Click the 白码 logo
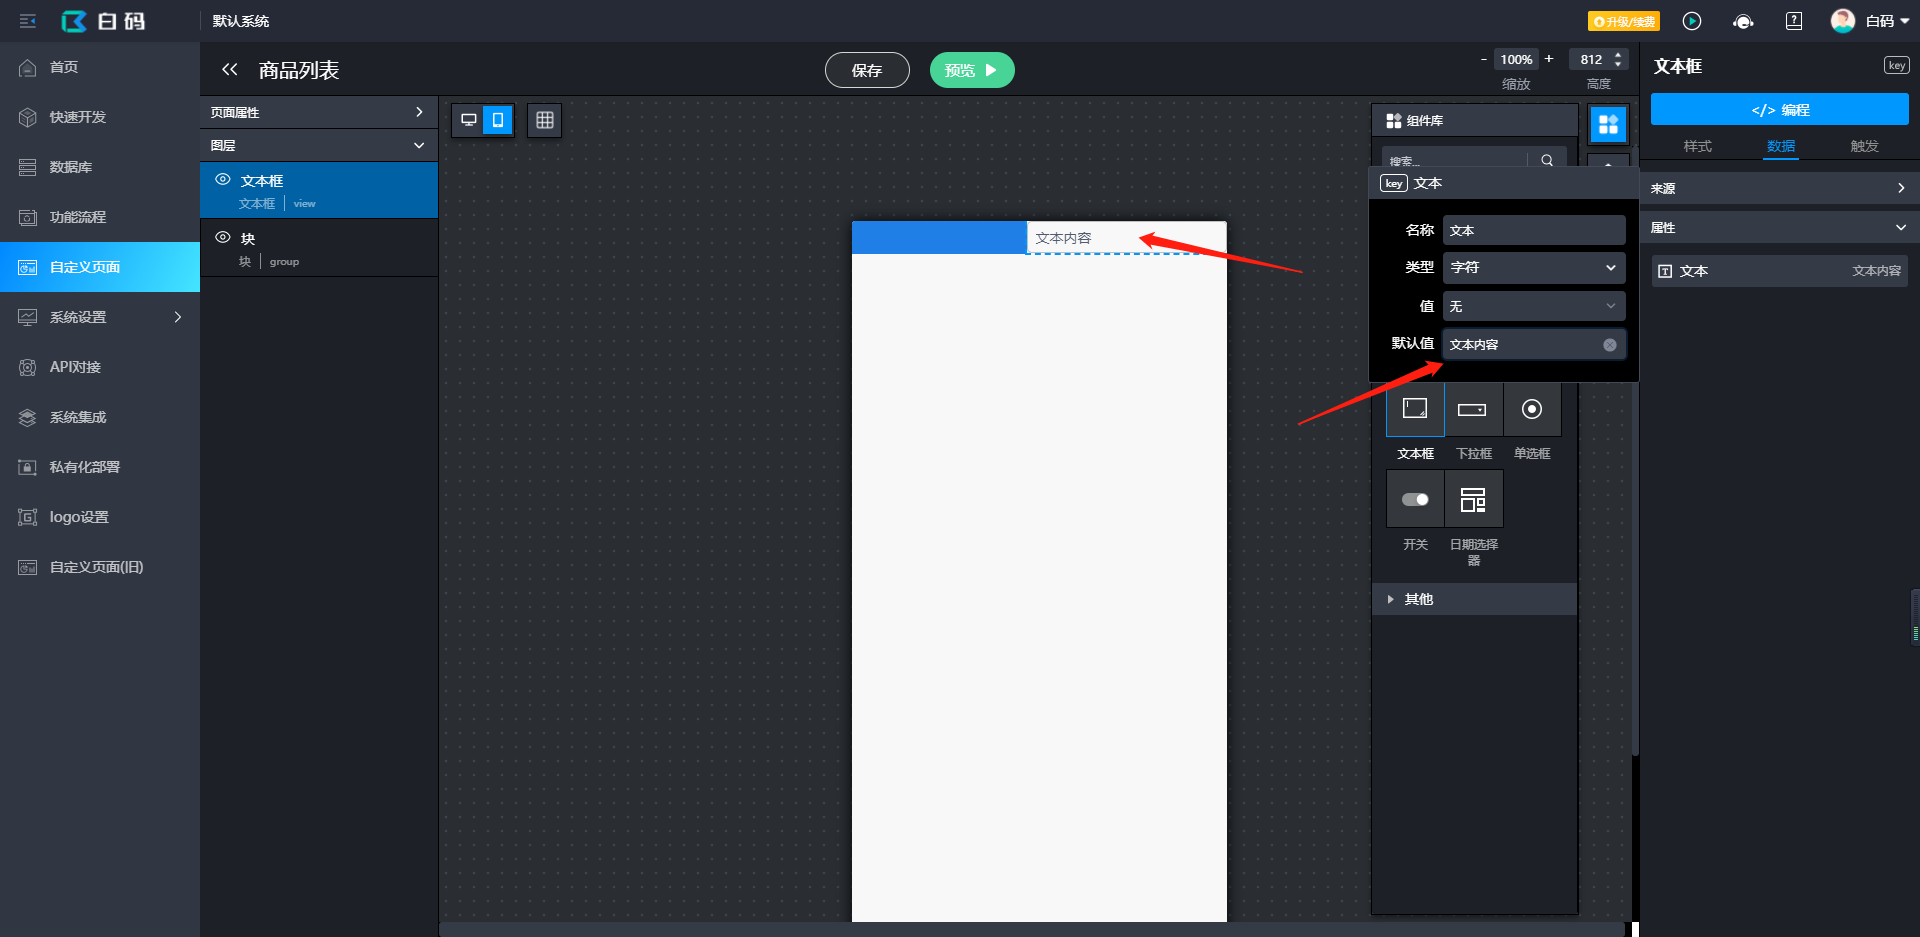The width and height of the screenshot is (1920, 937). (104, 21)
